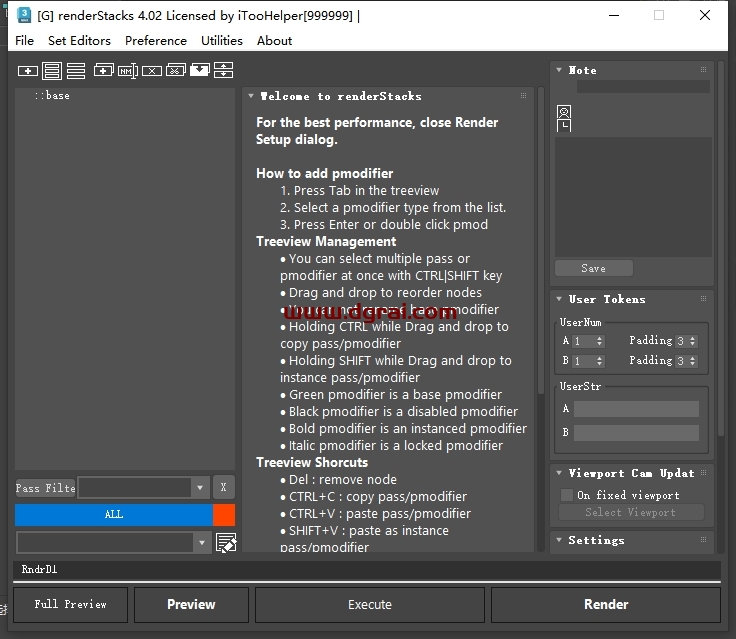Click the orange swatch beside ALL
736x639 pixels.
tap(224, 514)
